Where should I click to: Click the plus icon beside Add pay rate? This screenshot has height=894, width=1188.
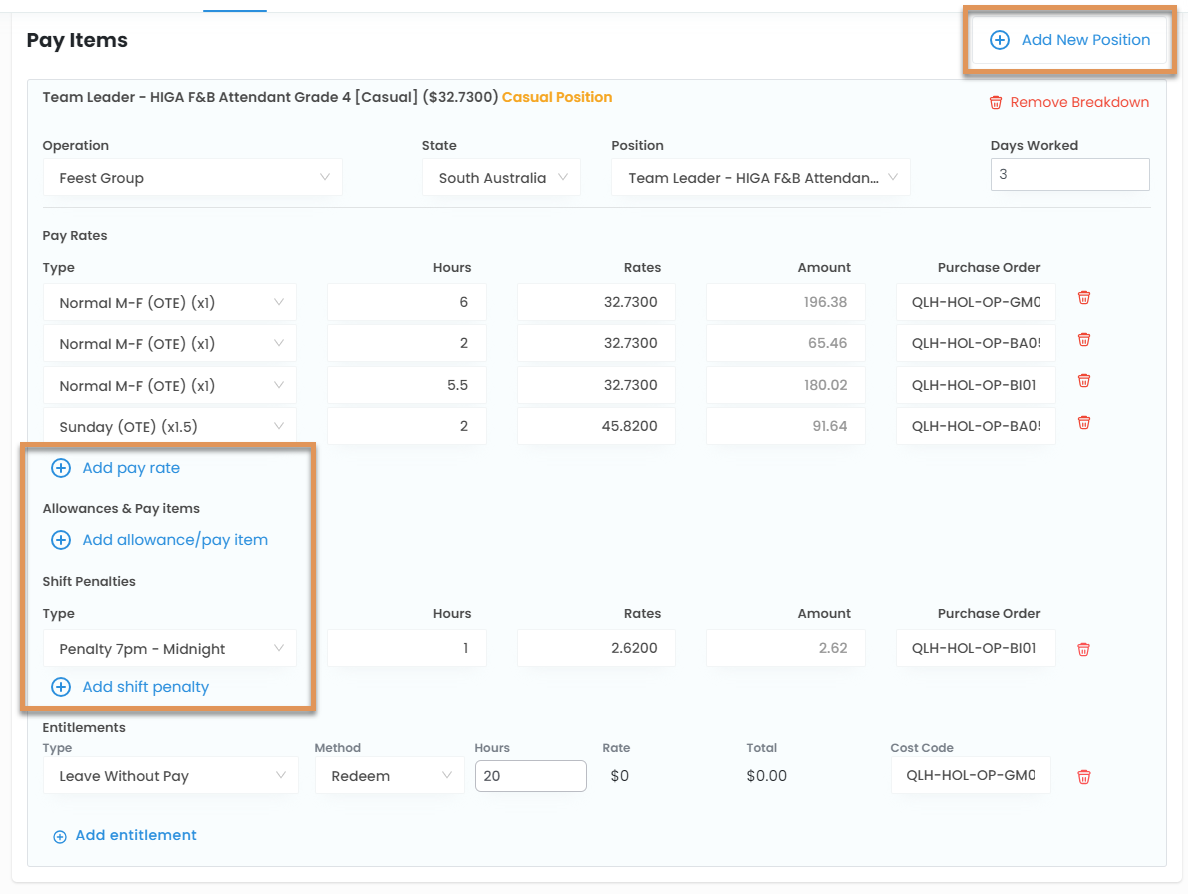(61, 468)
